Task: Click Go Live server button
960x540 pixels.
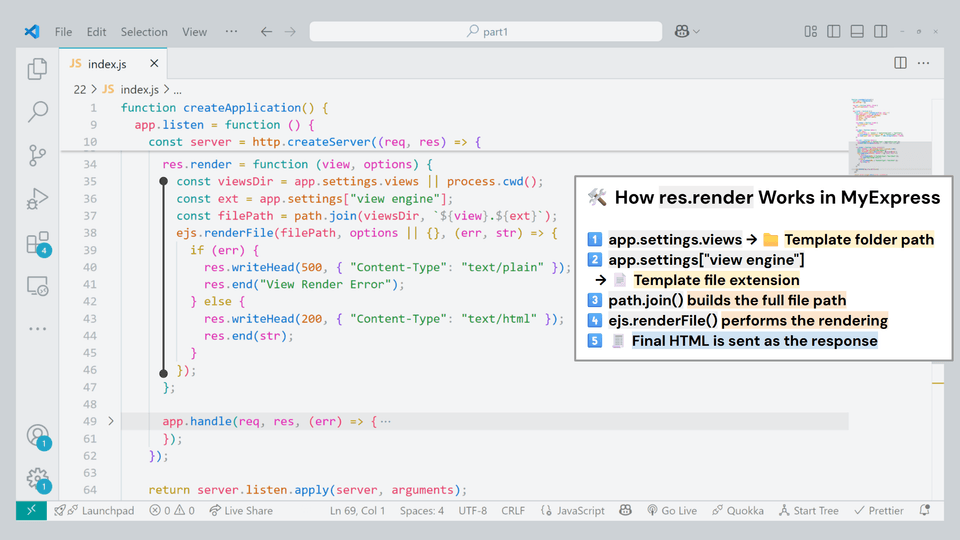Action: (x=672, y=511)
